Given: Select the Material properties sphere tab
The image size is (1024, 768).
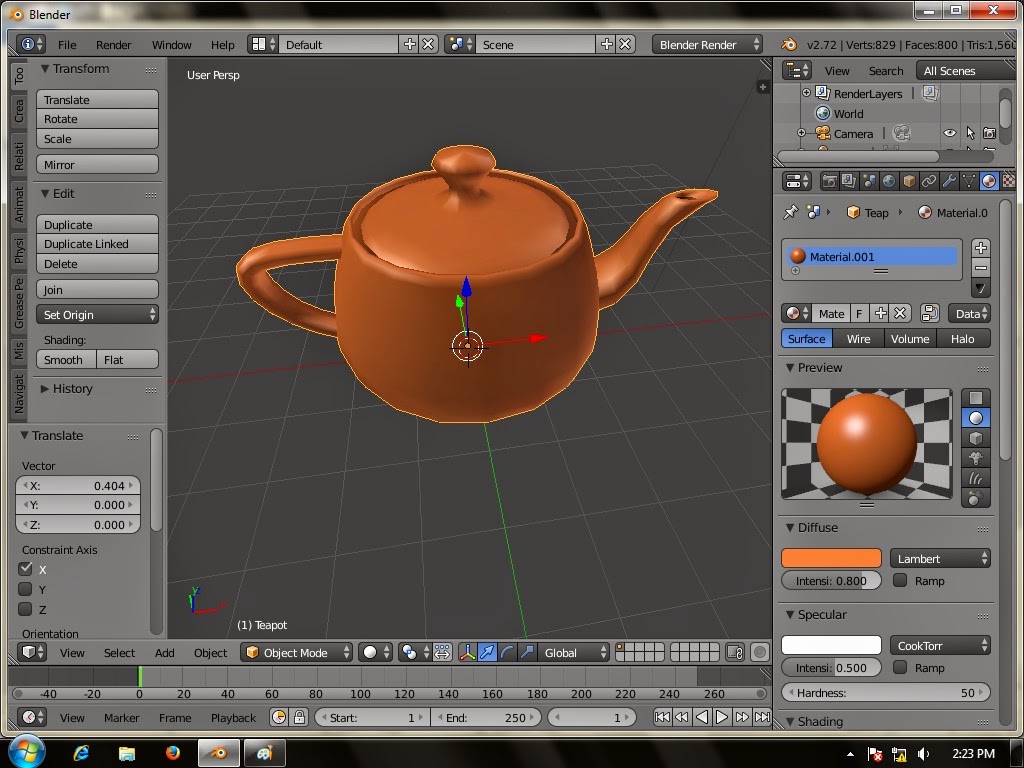Looking at the screenshot, I should coord(989,181).
